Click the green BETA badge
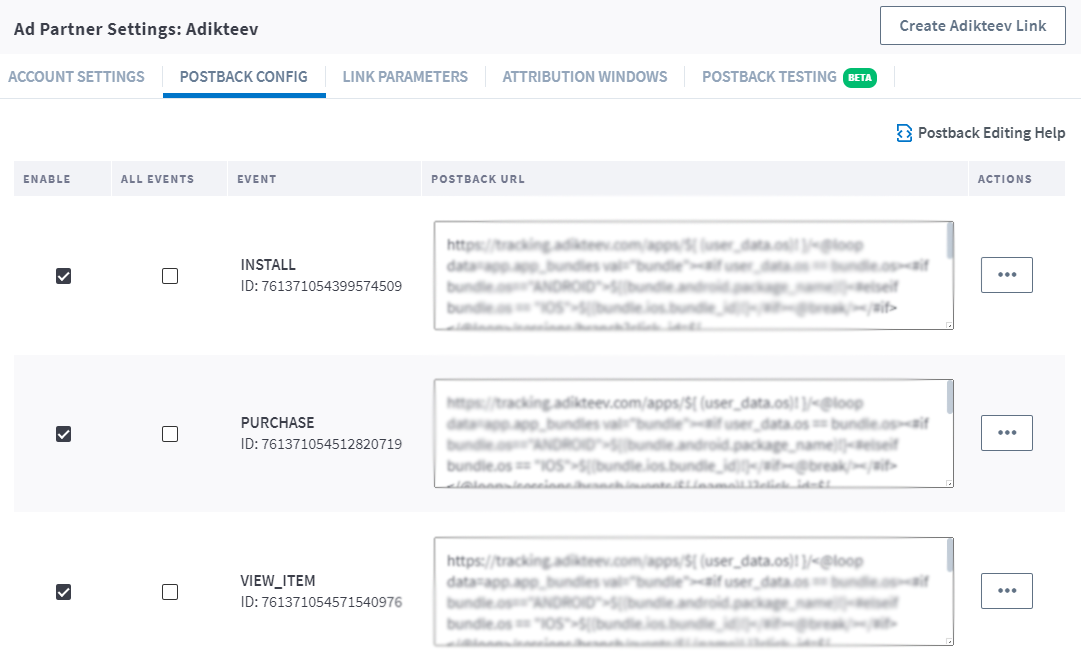Screen dimensions: 1081x664 click(x=860, y=77)
